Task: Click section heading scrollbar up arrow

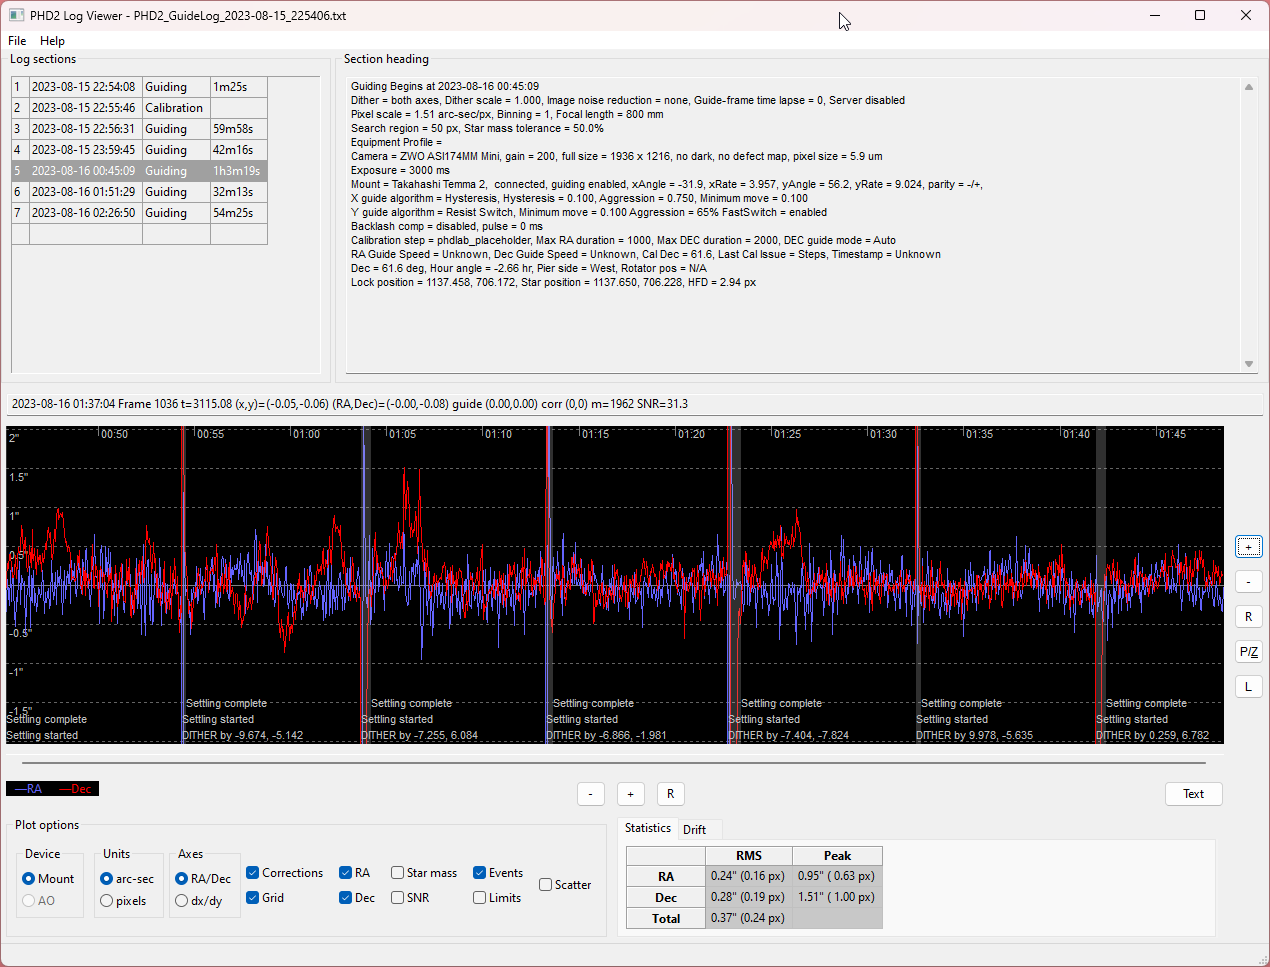Action: click(x=1248, y=87)
